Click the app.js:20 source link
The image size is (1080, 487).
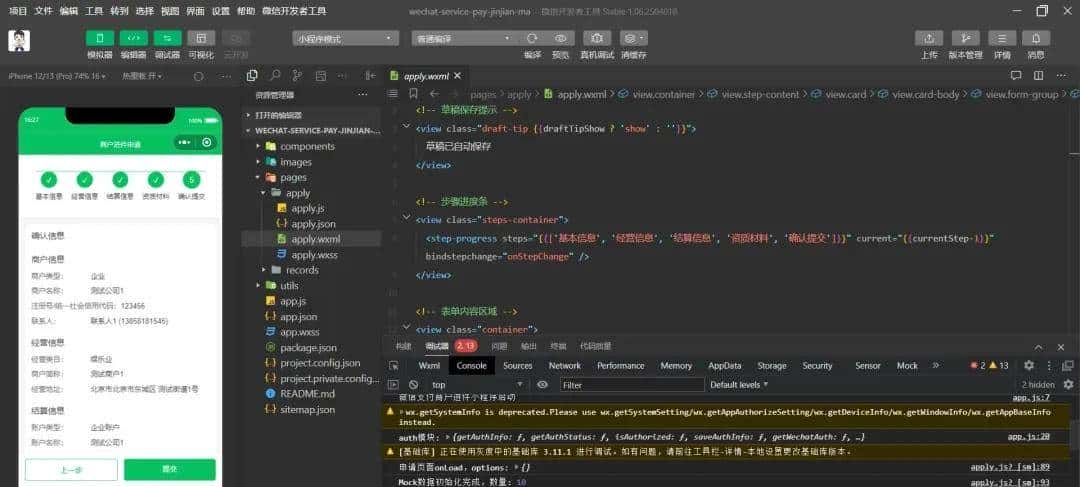1028,437
